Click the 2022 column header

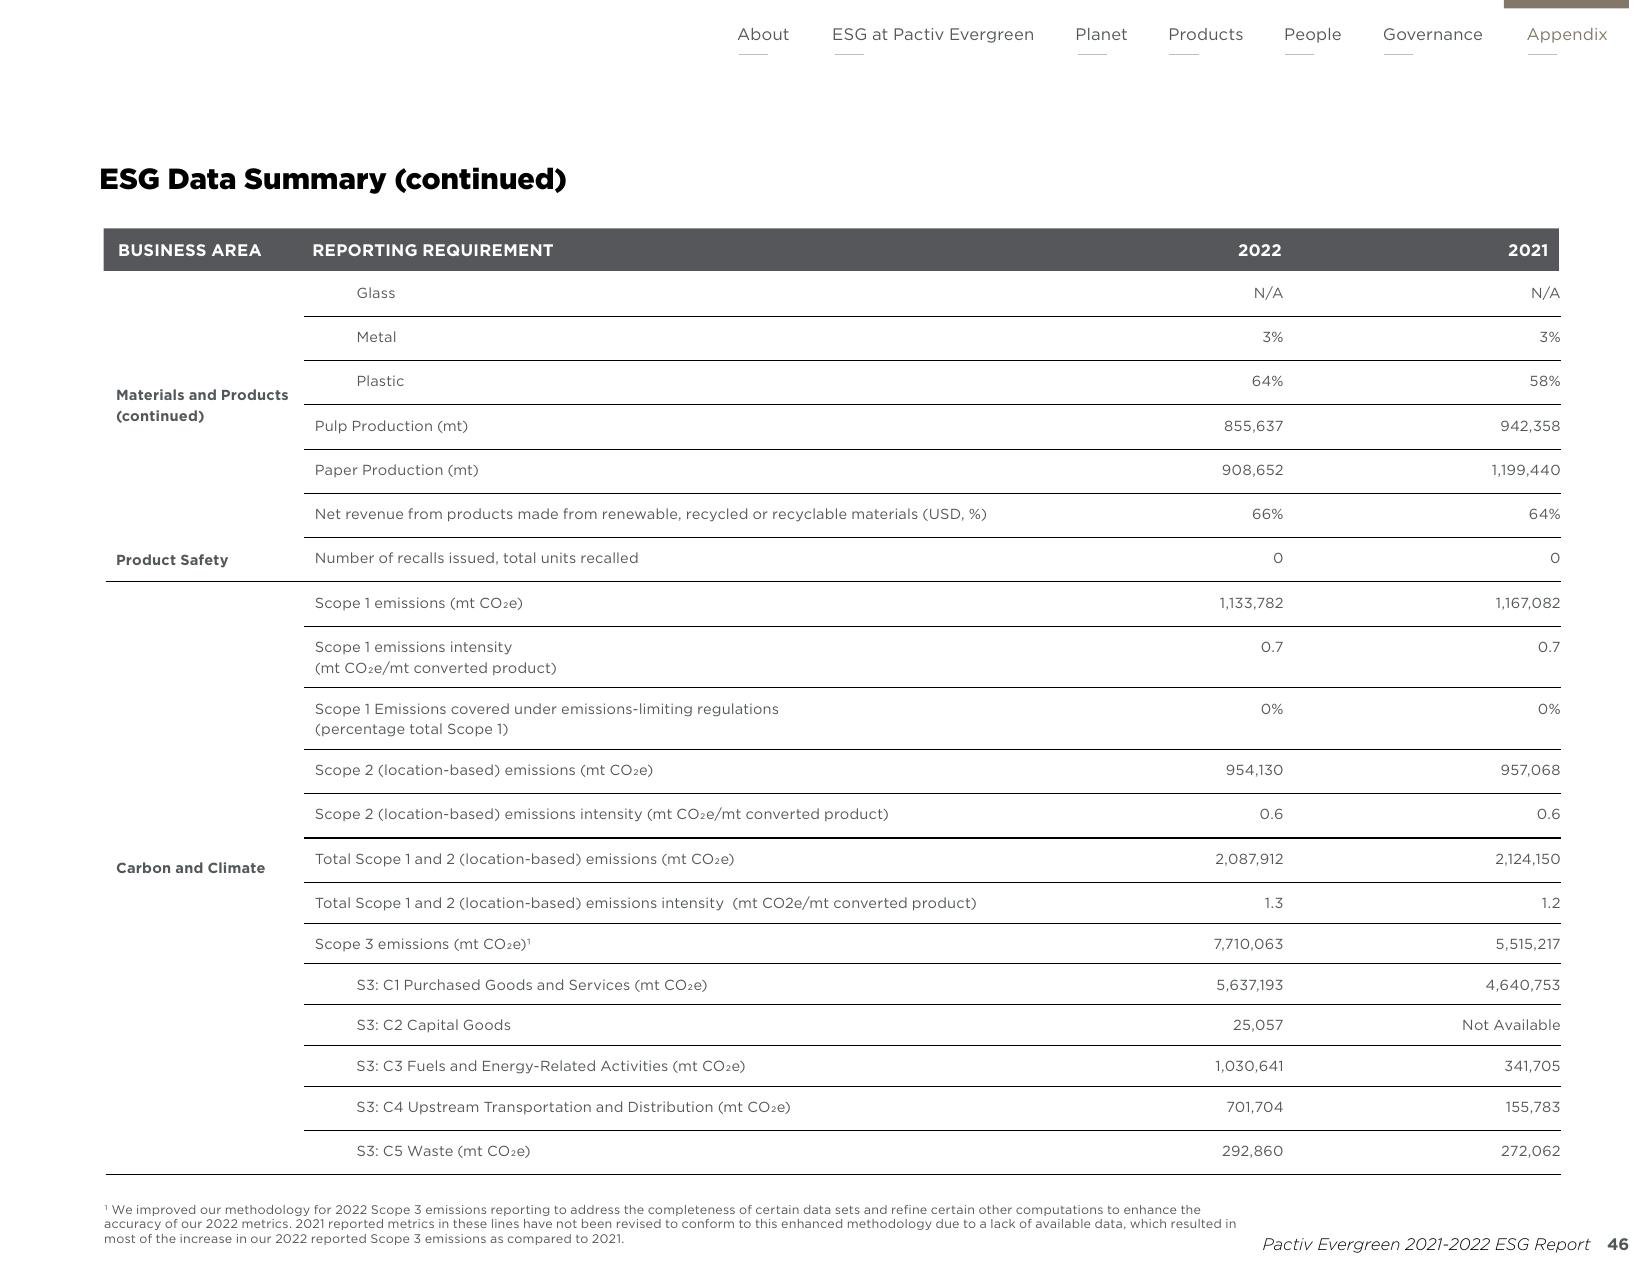pos(1260,250)
